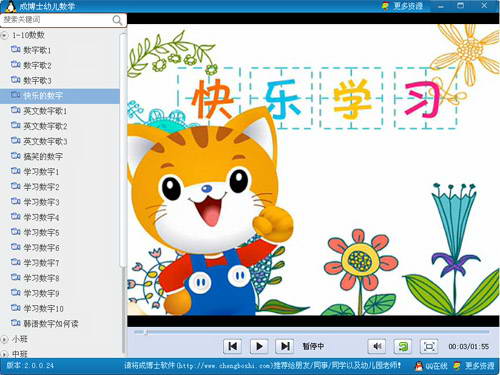500x375 pixels.
Task: Select 学习数字10 lesson
Action: pyautogui.click(x=43, y=309)
